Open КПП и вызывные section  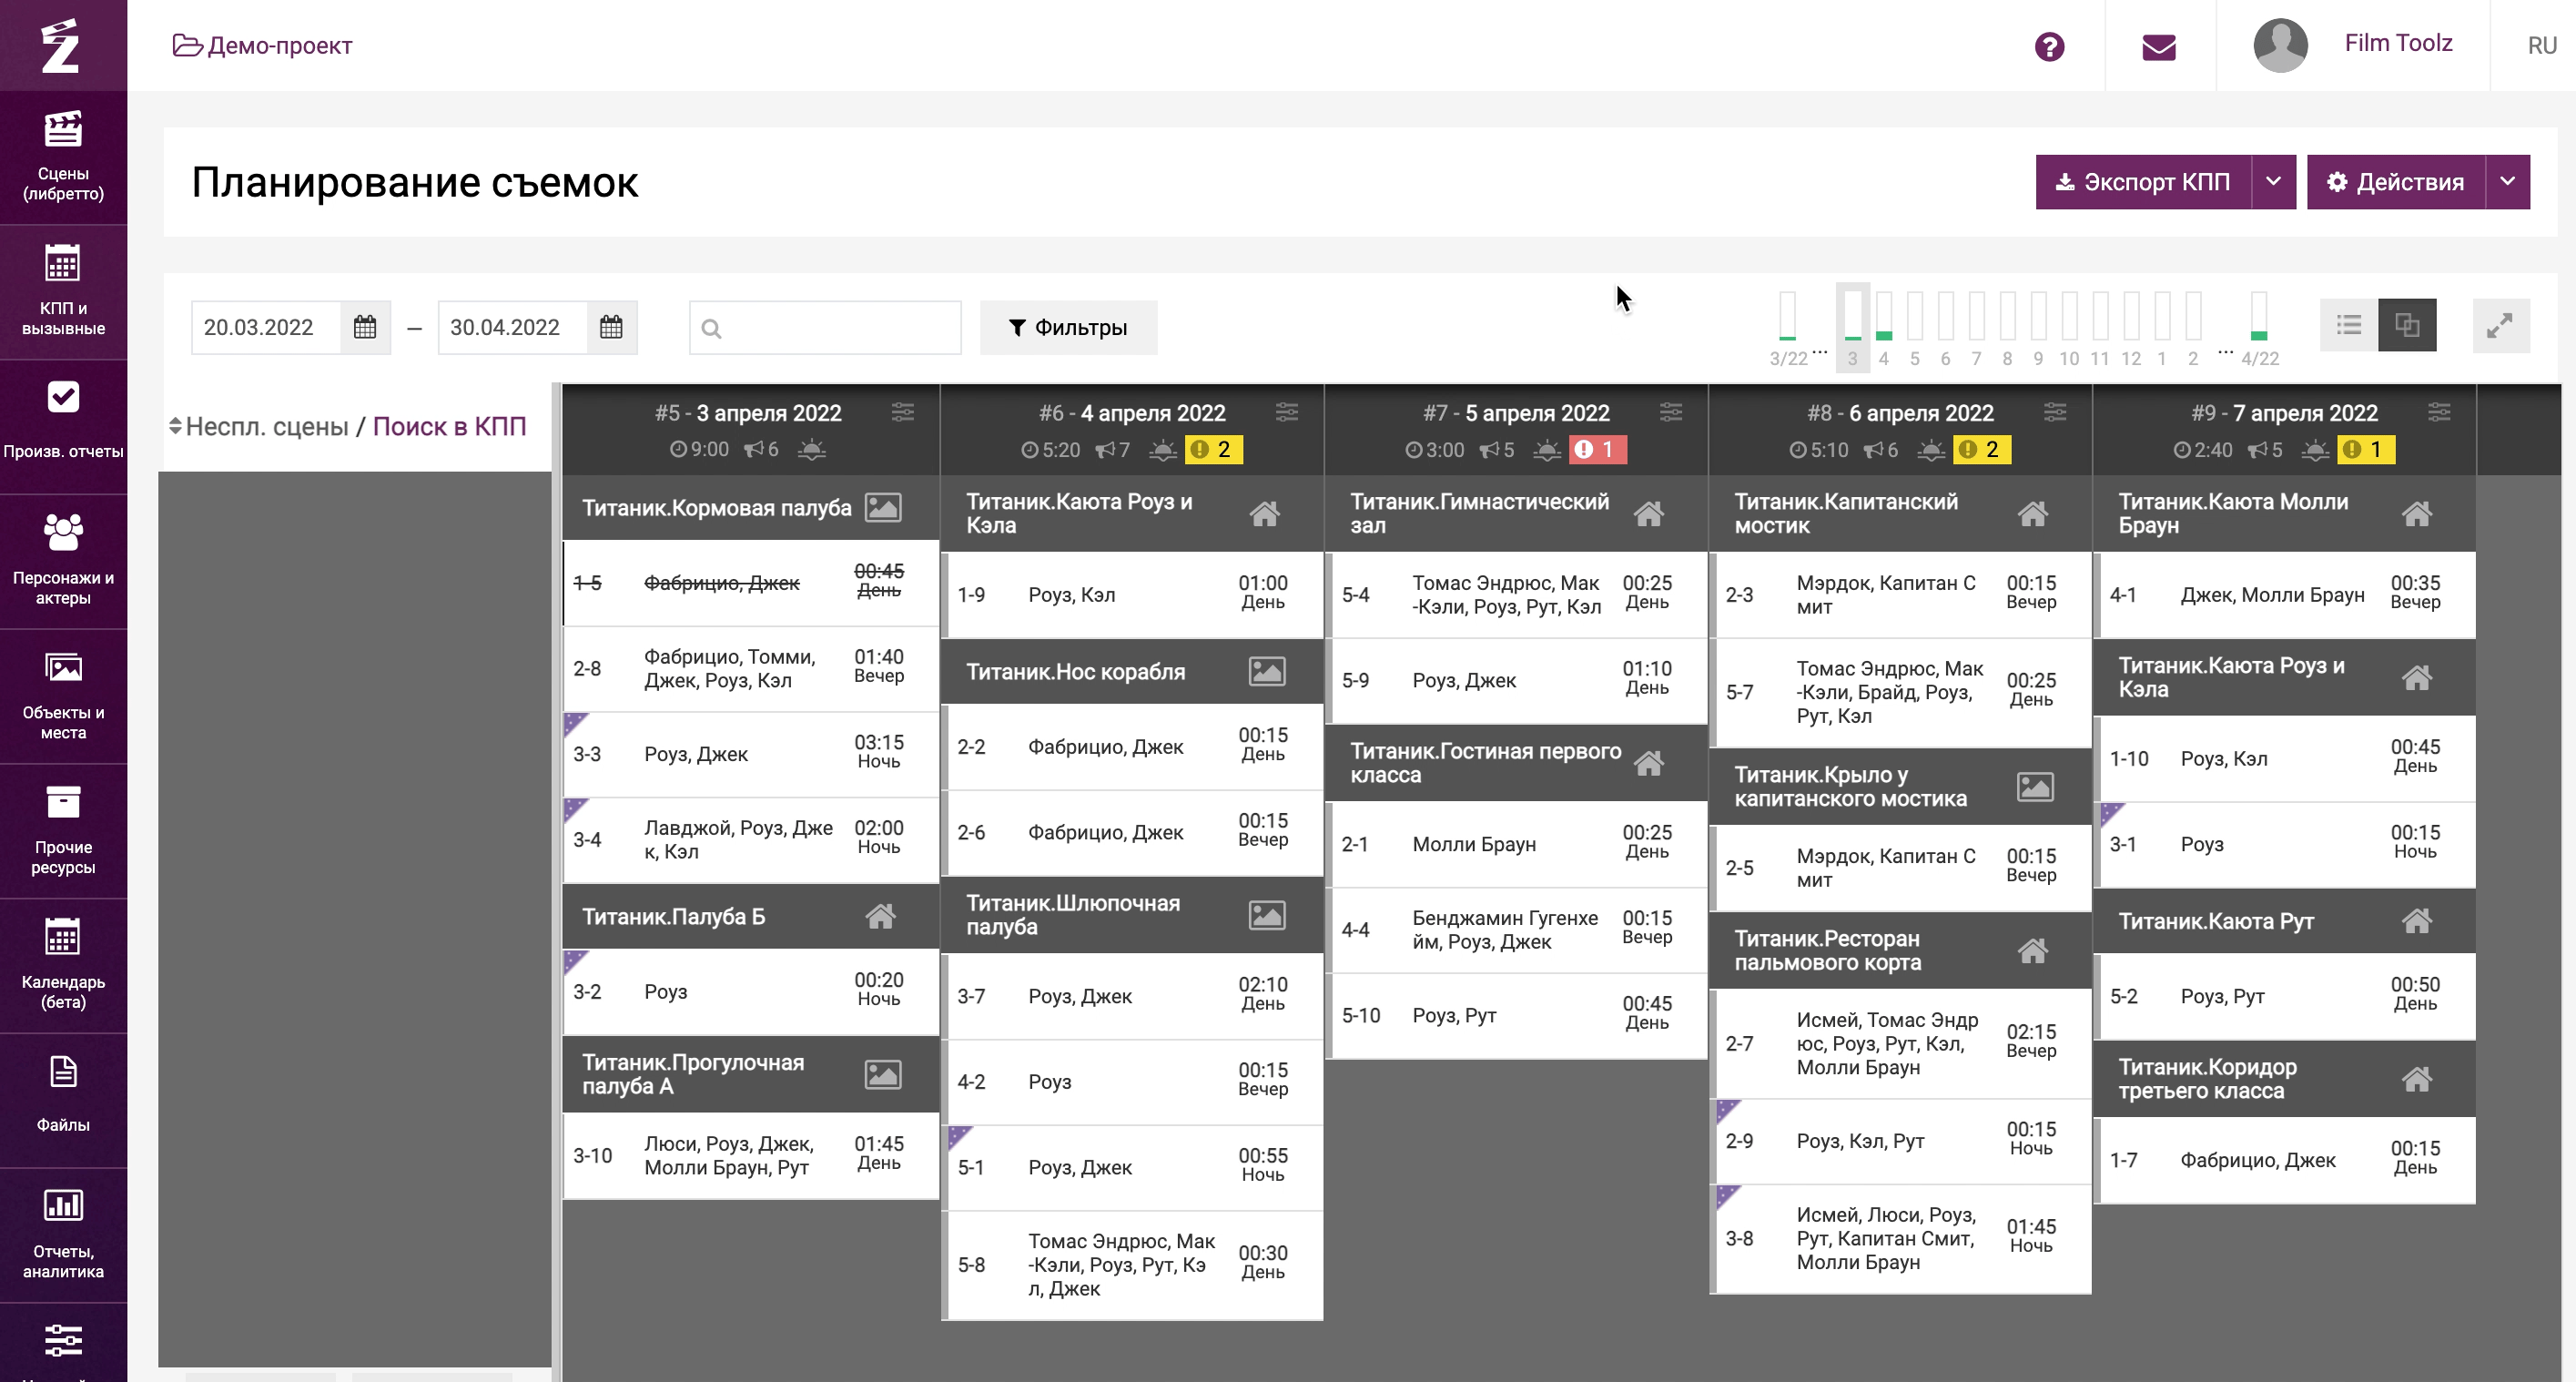tap(63, 291)
